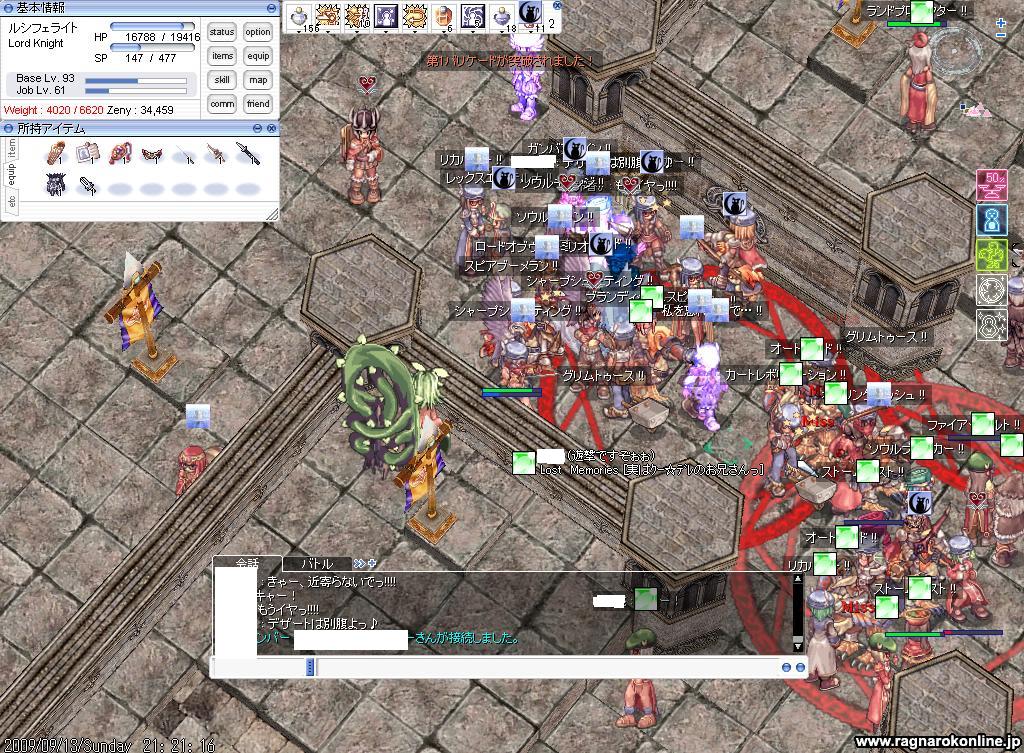Screen dimensions: 1024x753
Task: Use the white potion hotkey with count 156
Action: click(x=300, y=16)
